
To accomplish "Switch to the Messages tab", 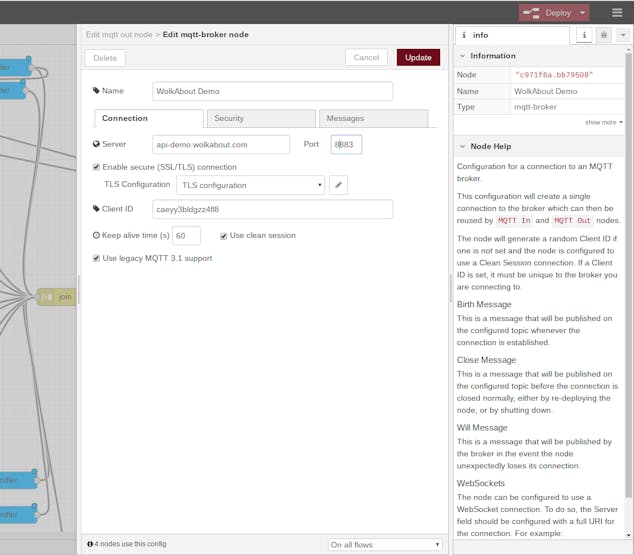I will click(x=373, y=118).
